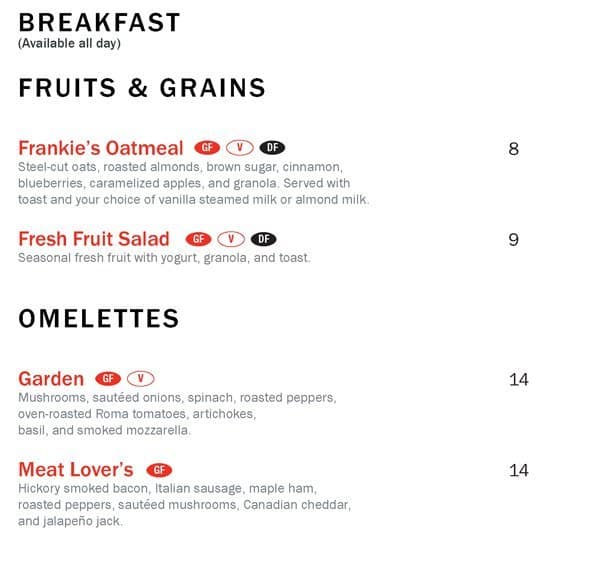Viewport: 600px width, 562px height.
Task: Click the GF badge beside Garden omelette
Action: 108,379
